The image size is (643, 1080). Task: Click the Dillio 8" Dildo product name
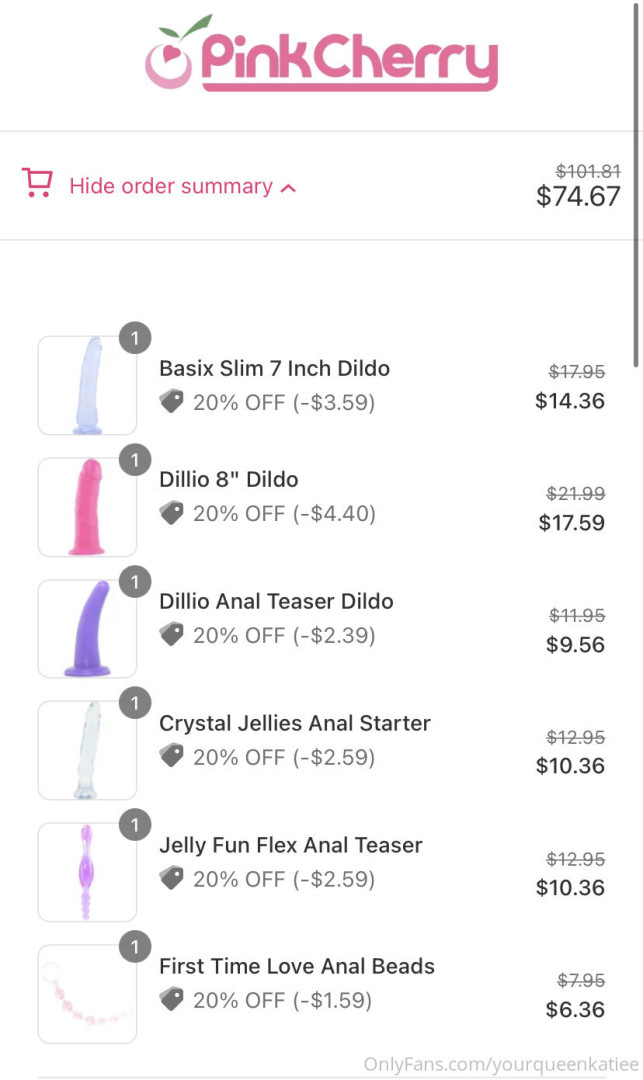point(229,480)
